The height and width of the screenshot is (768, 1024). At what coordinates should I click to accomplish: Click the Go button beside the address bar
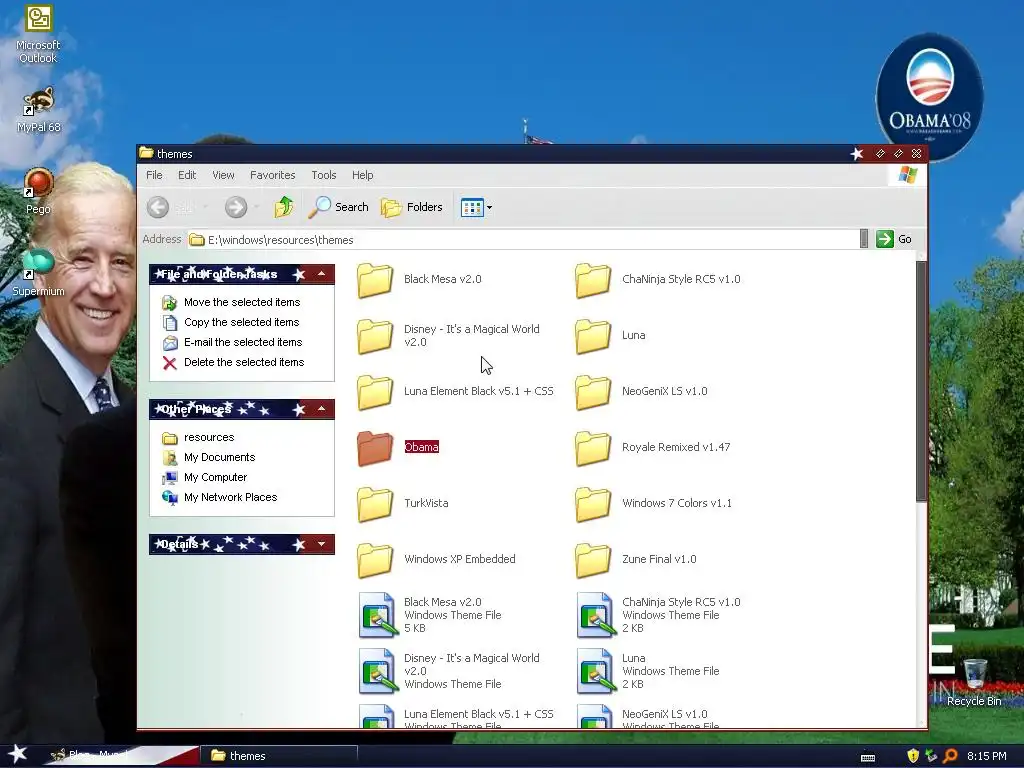894,239
